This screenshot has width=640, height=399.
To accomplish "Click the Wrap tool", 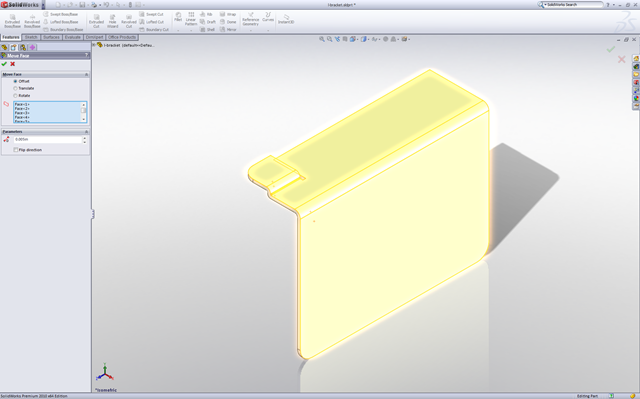I will tap(228, 14).
